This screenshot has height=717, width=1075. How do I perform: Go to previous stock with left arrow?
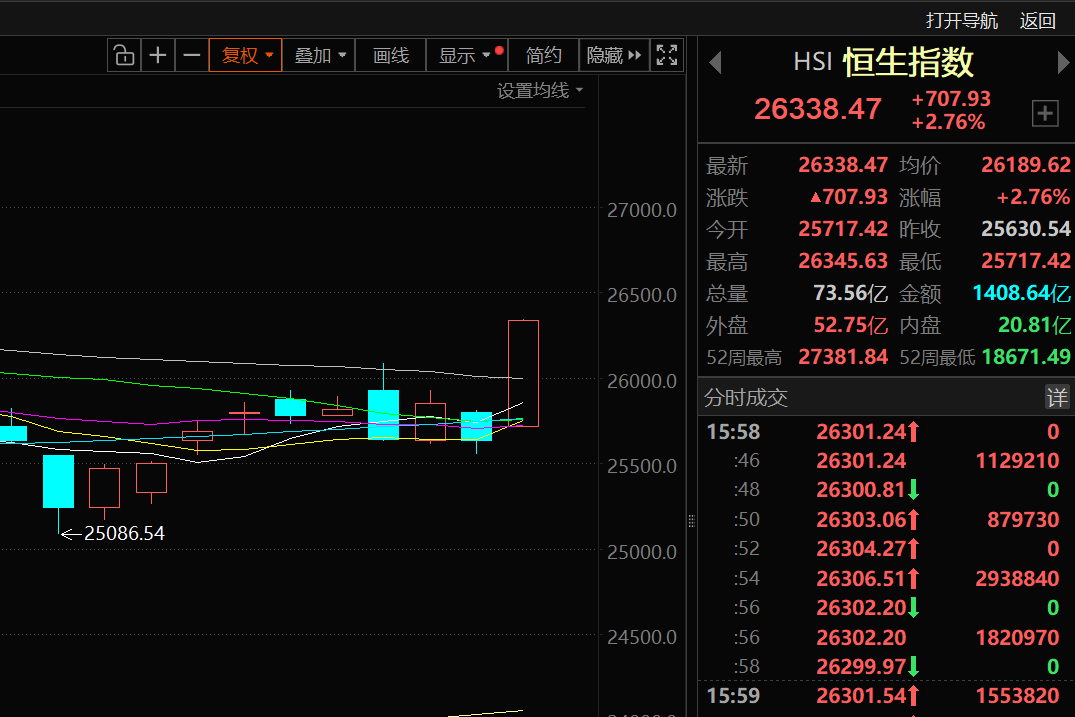[715, 63]
